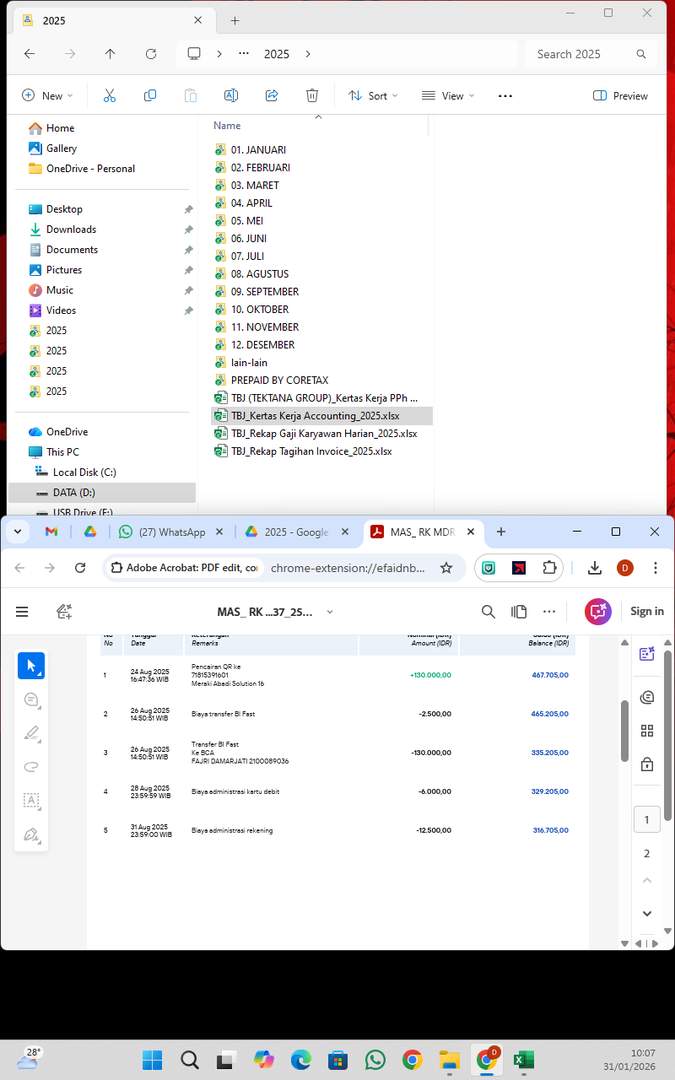Open the Acrobat page thumbnails grid icon

coord(647,731)
